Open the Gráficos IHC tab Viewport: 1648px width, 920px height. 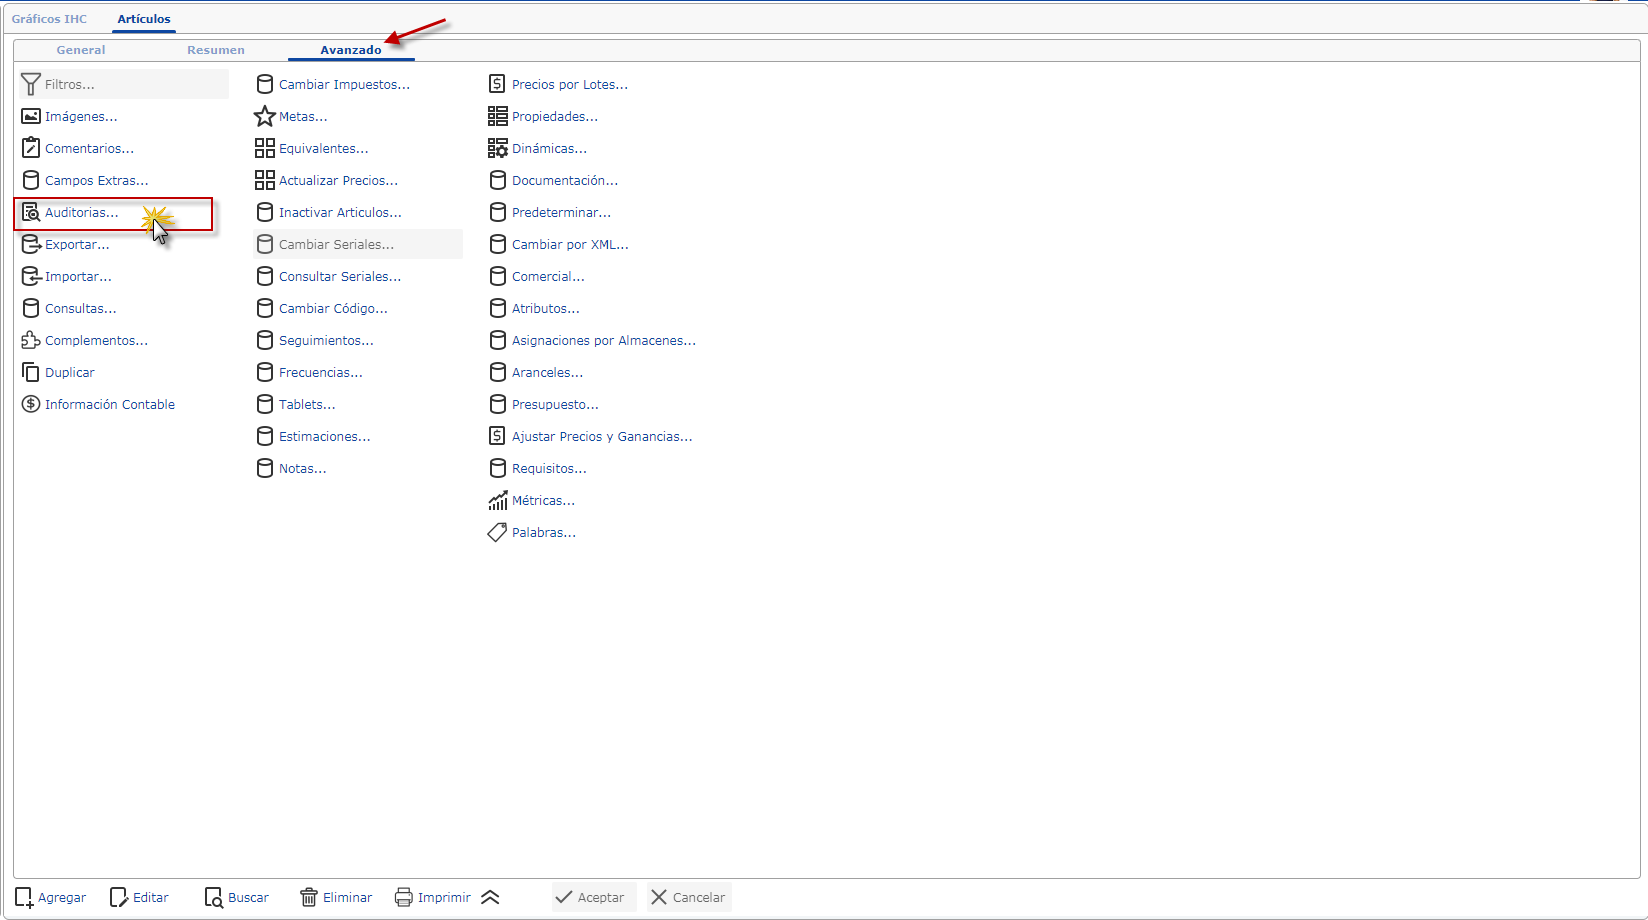coord(49,19)
